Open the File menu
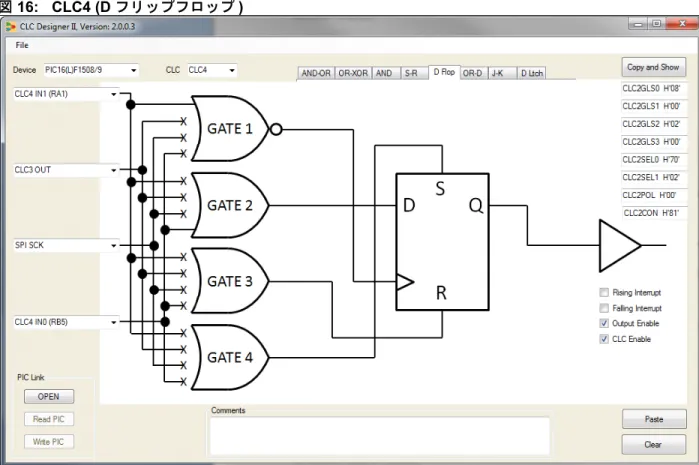 click(22, 45)
